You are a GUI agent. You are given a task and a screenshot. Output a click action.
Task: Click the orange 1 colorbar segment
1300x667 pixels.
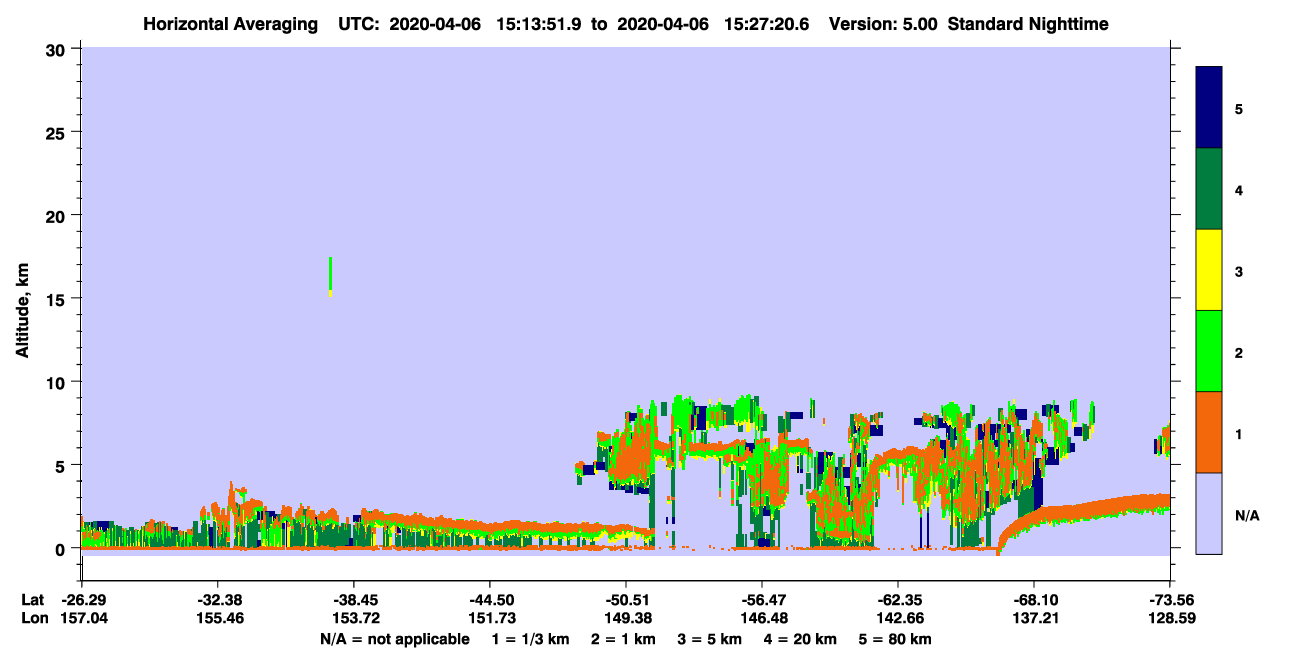coord(1209,432)
